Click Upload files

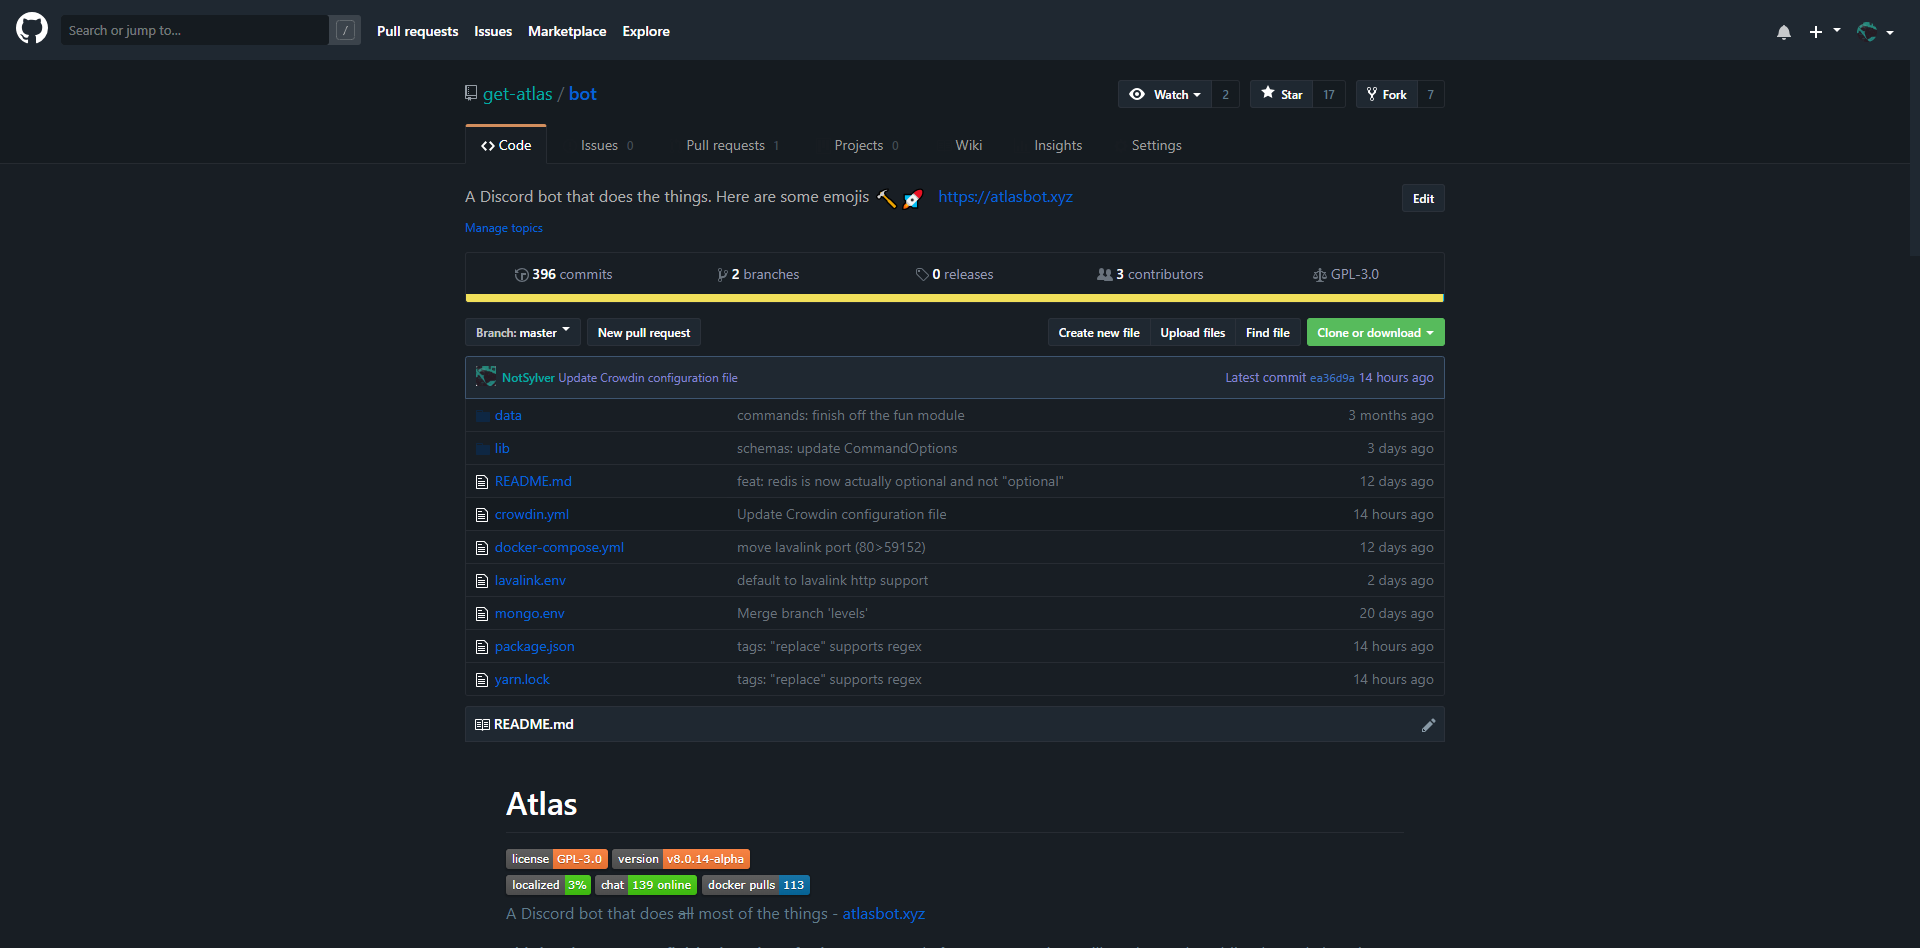click(x=1192, y=332)
